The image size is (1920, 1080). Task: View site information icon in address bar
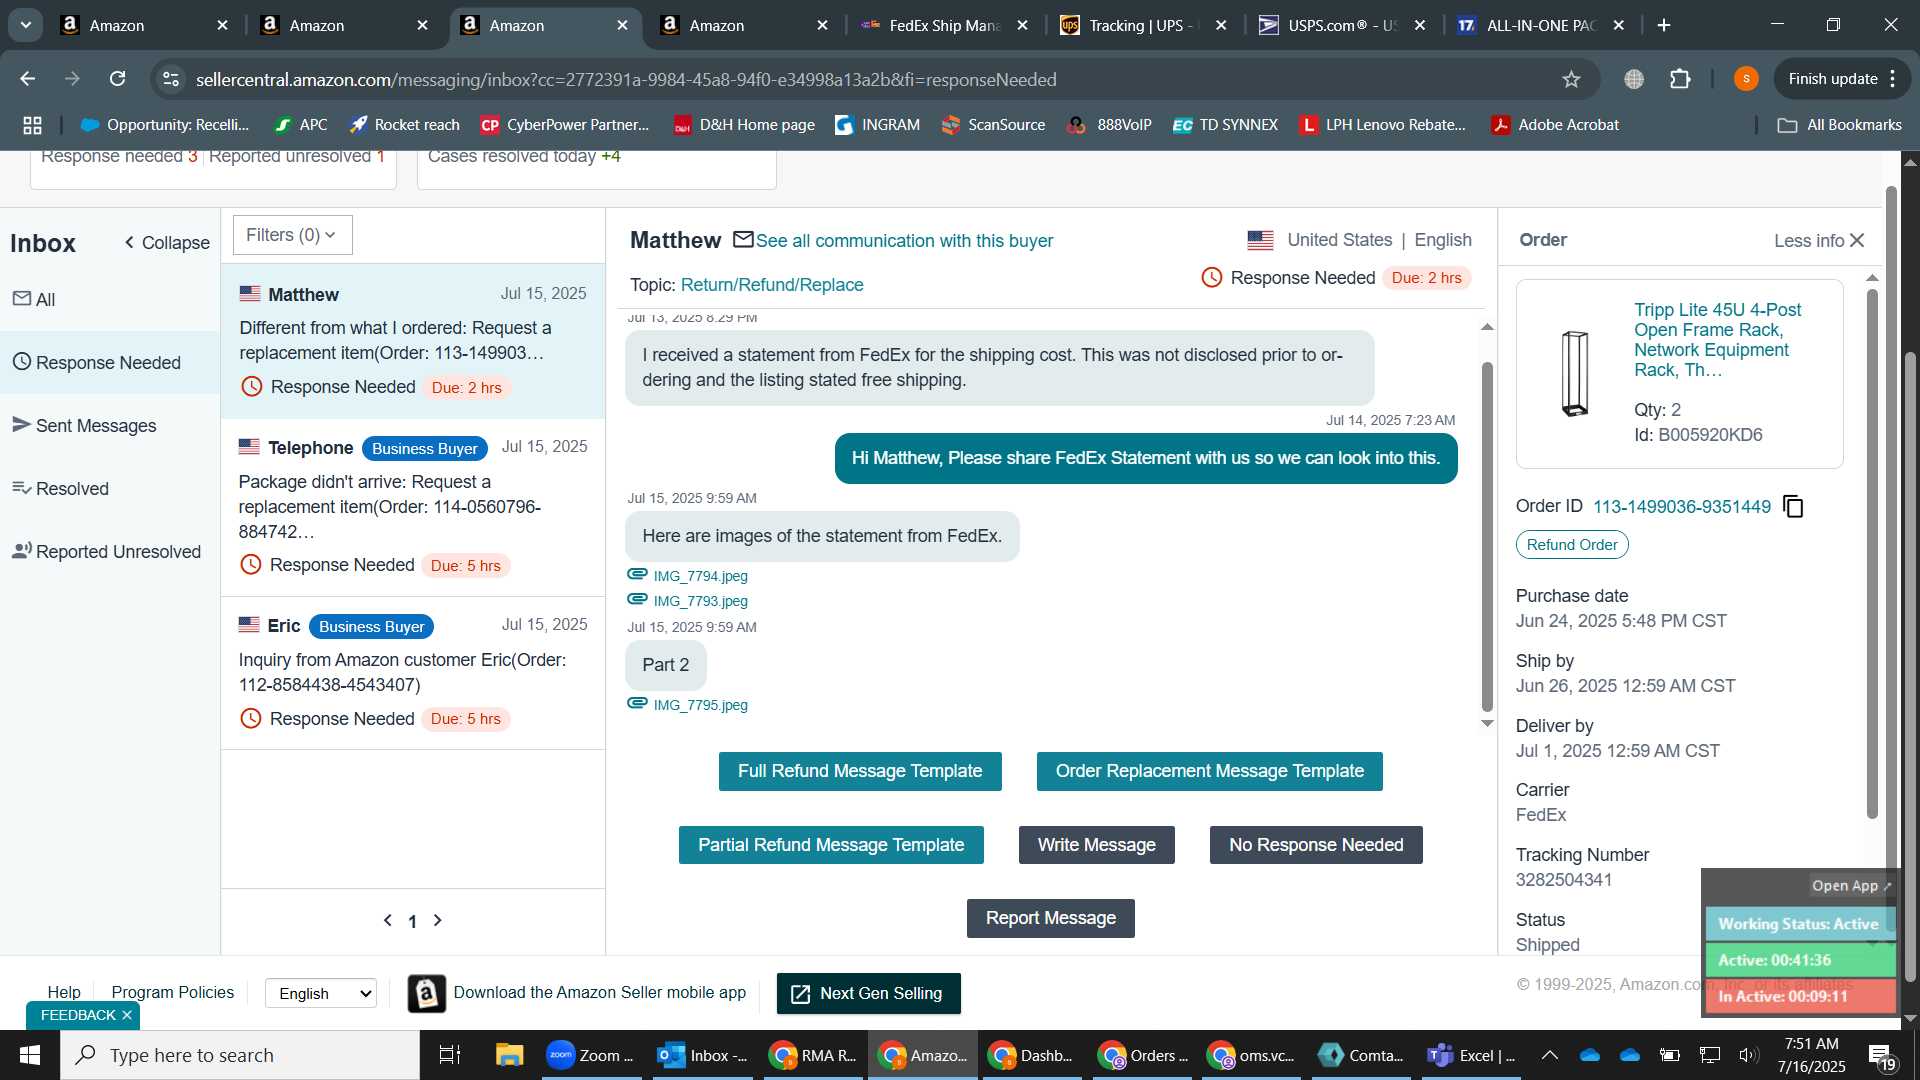tap(171, 79)
